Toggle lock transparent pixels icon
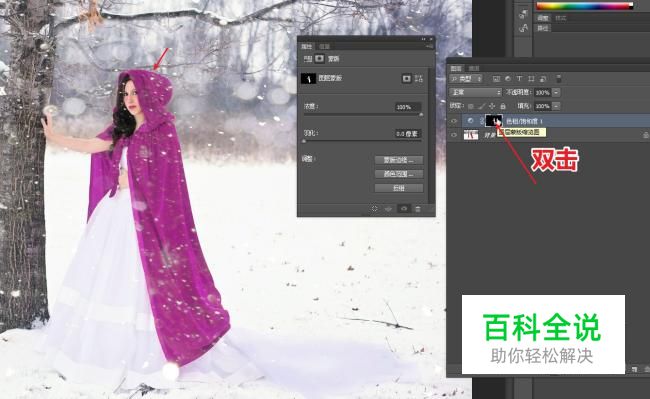The width and height of the screenshot is (650, 399). coord(471,106)
